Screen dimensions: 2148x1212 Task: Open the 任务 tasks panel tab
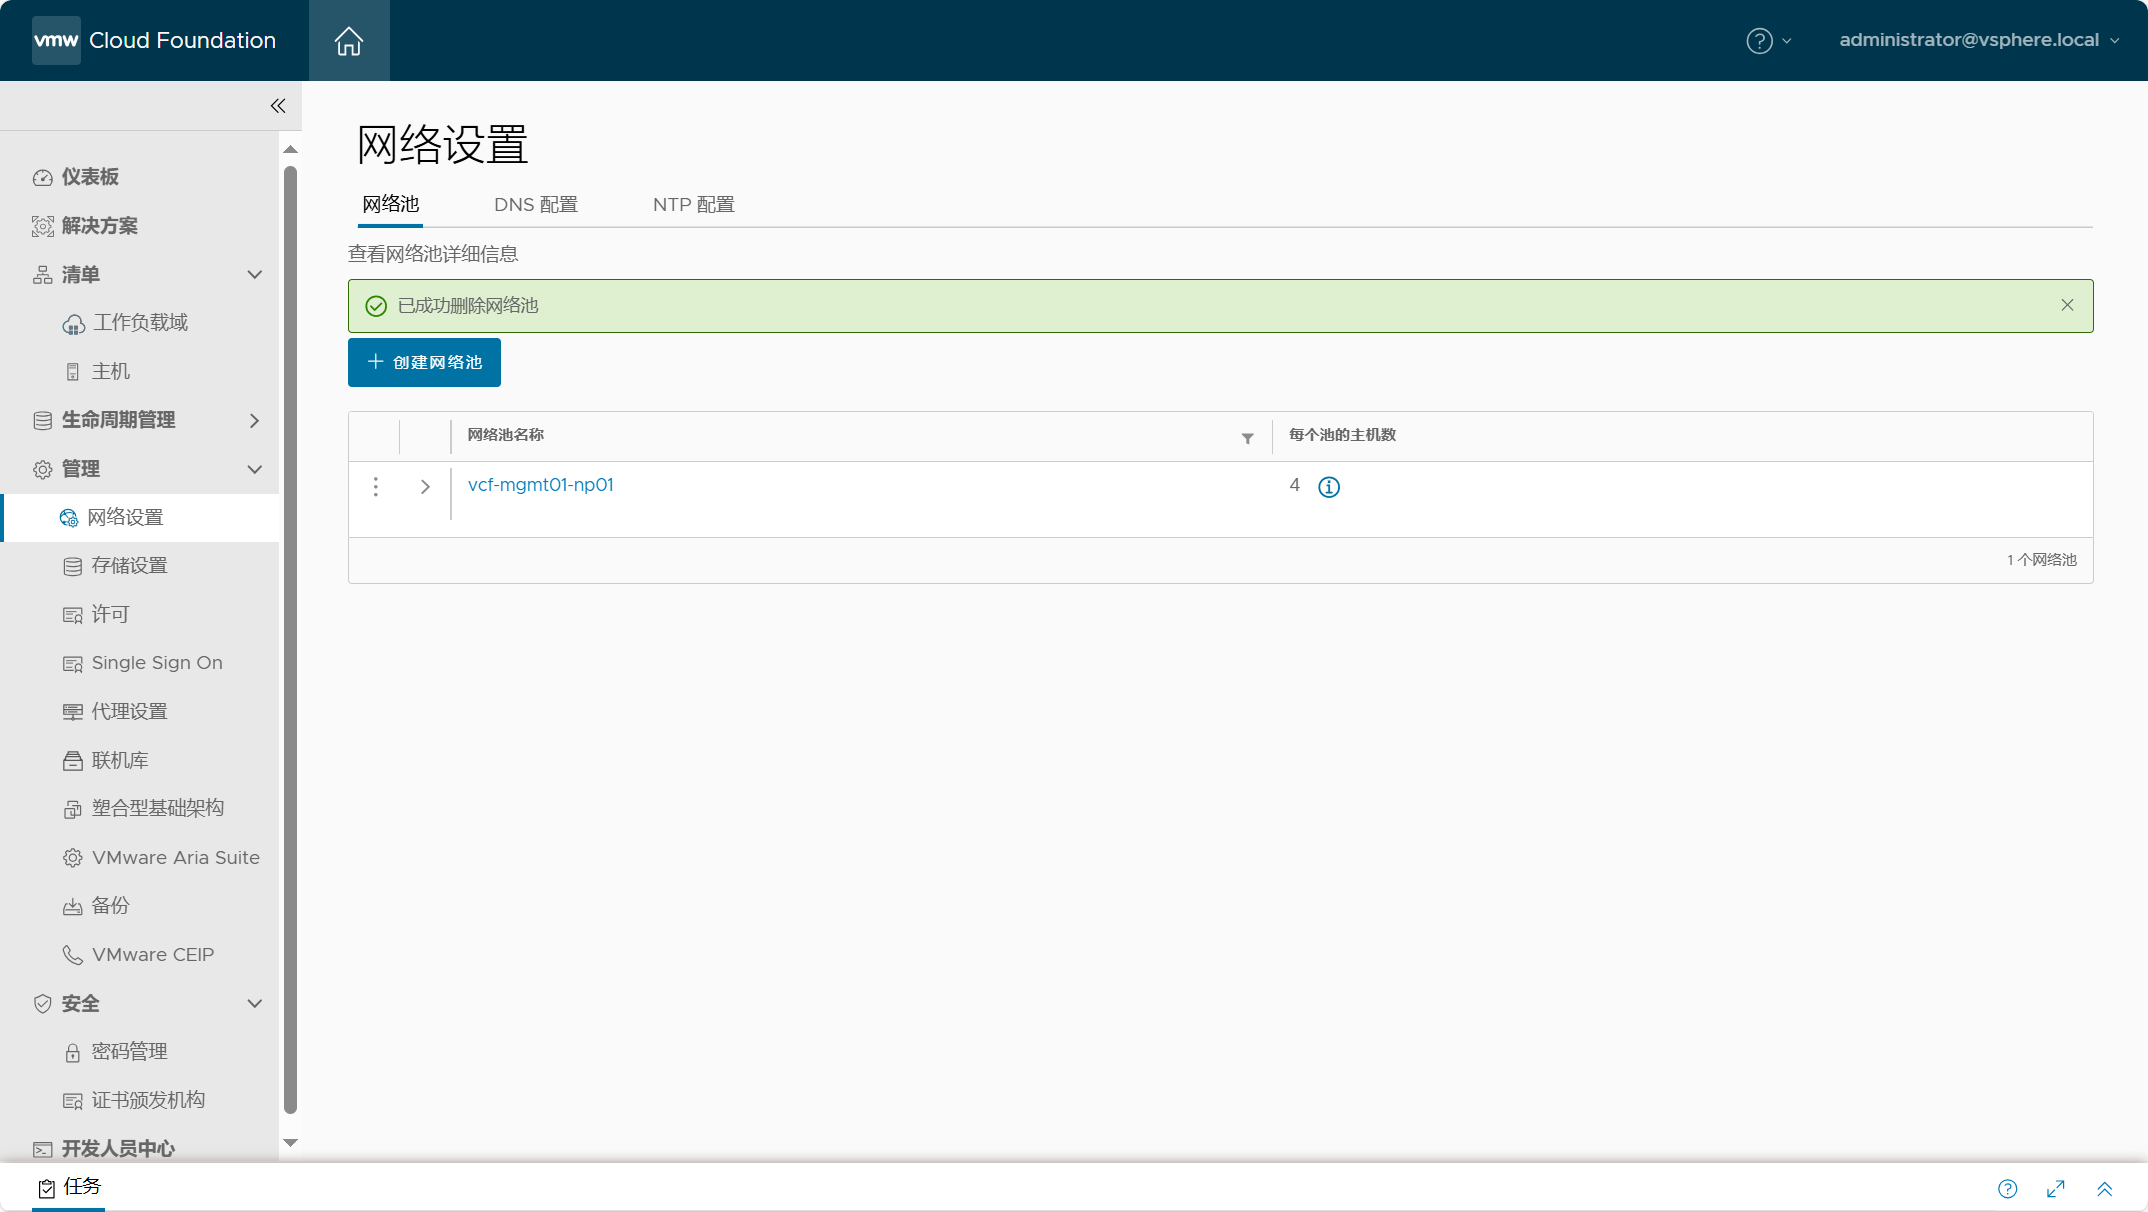tap(69, 1187)
